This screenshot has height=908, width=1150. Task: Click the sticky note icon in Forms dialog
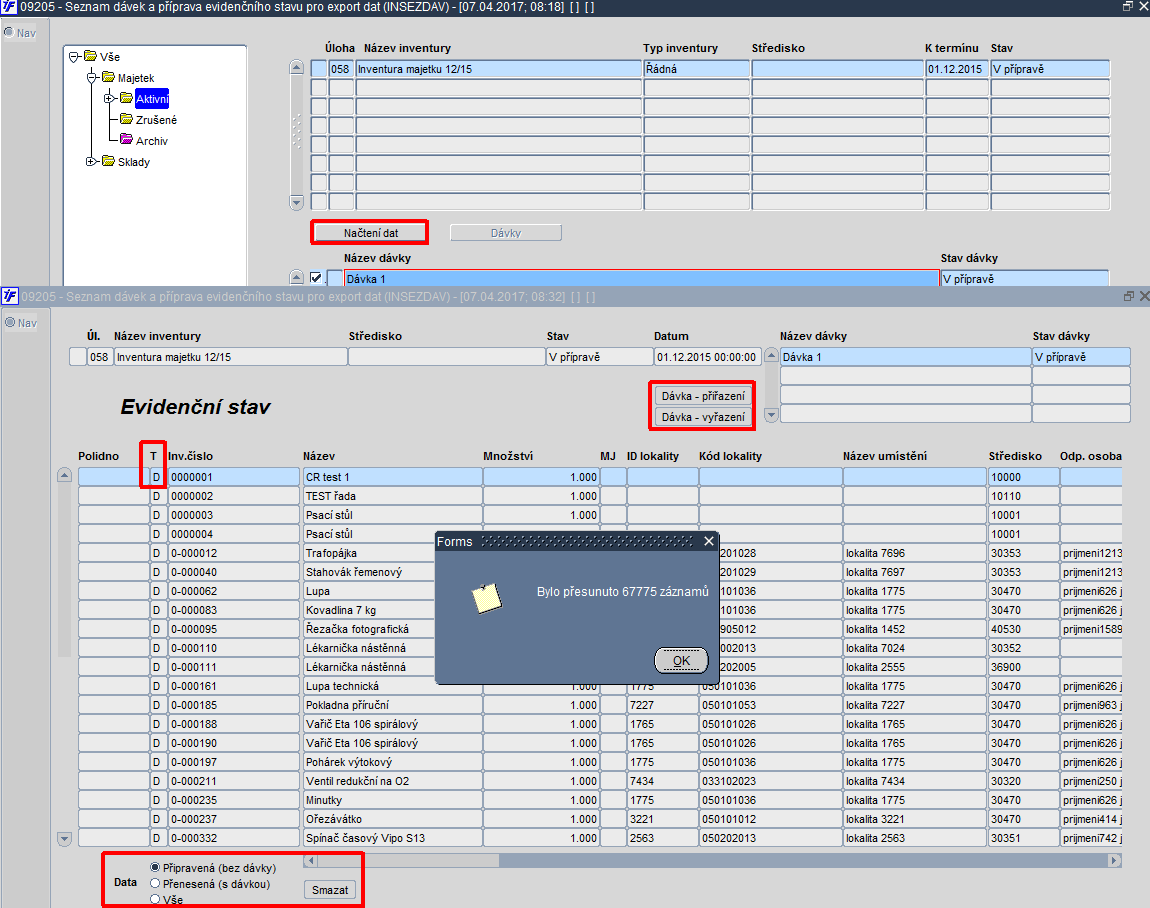pos(486,598)
